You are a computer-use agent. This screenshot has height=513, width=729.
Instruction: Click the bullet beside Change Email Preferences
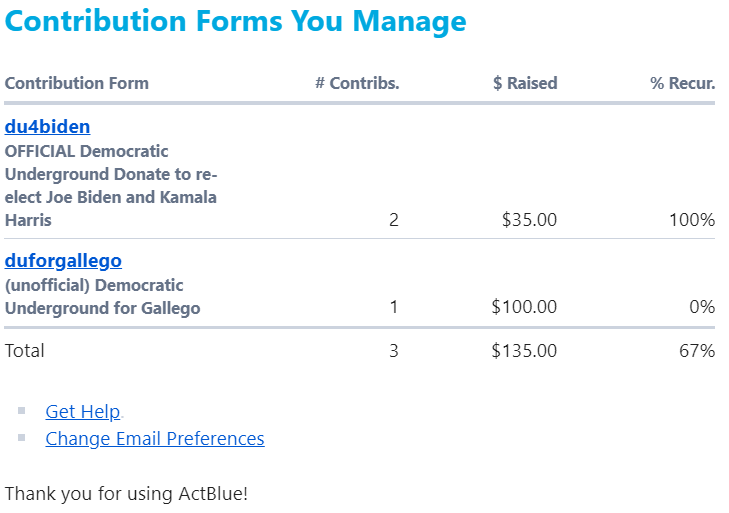22,437
